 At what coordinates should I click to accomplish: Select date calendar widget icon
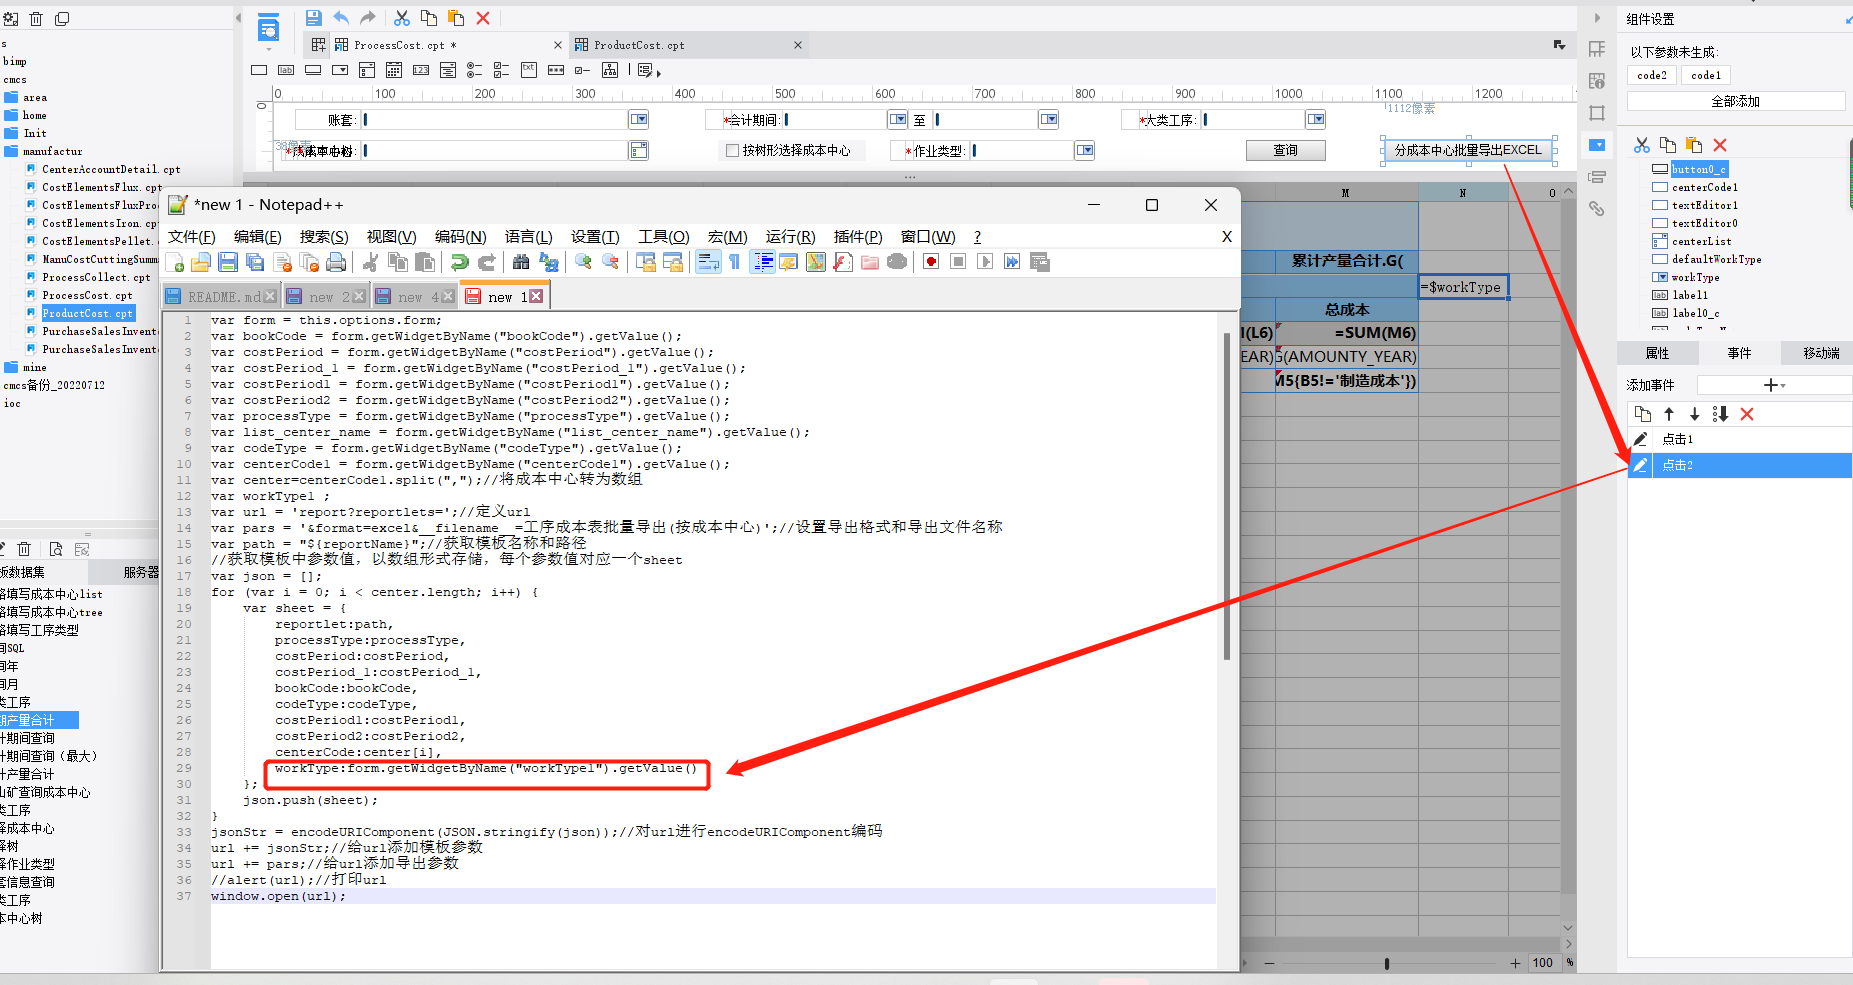(394, 70)
